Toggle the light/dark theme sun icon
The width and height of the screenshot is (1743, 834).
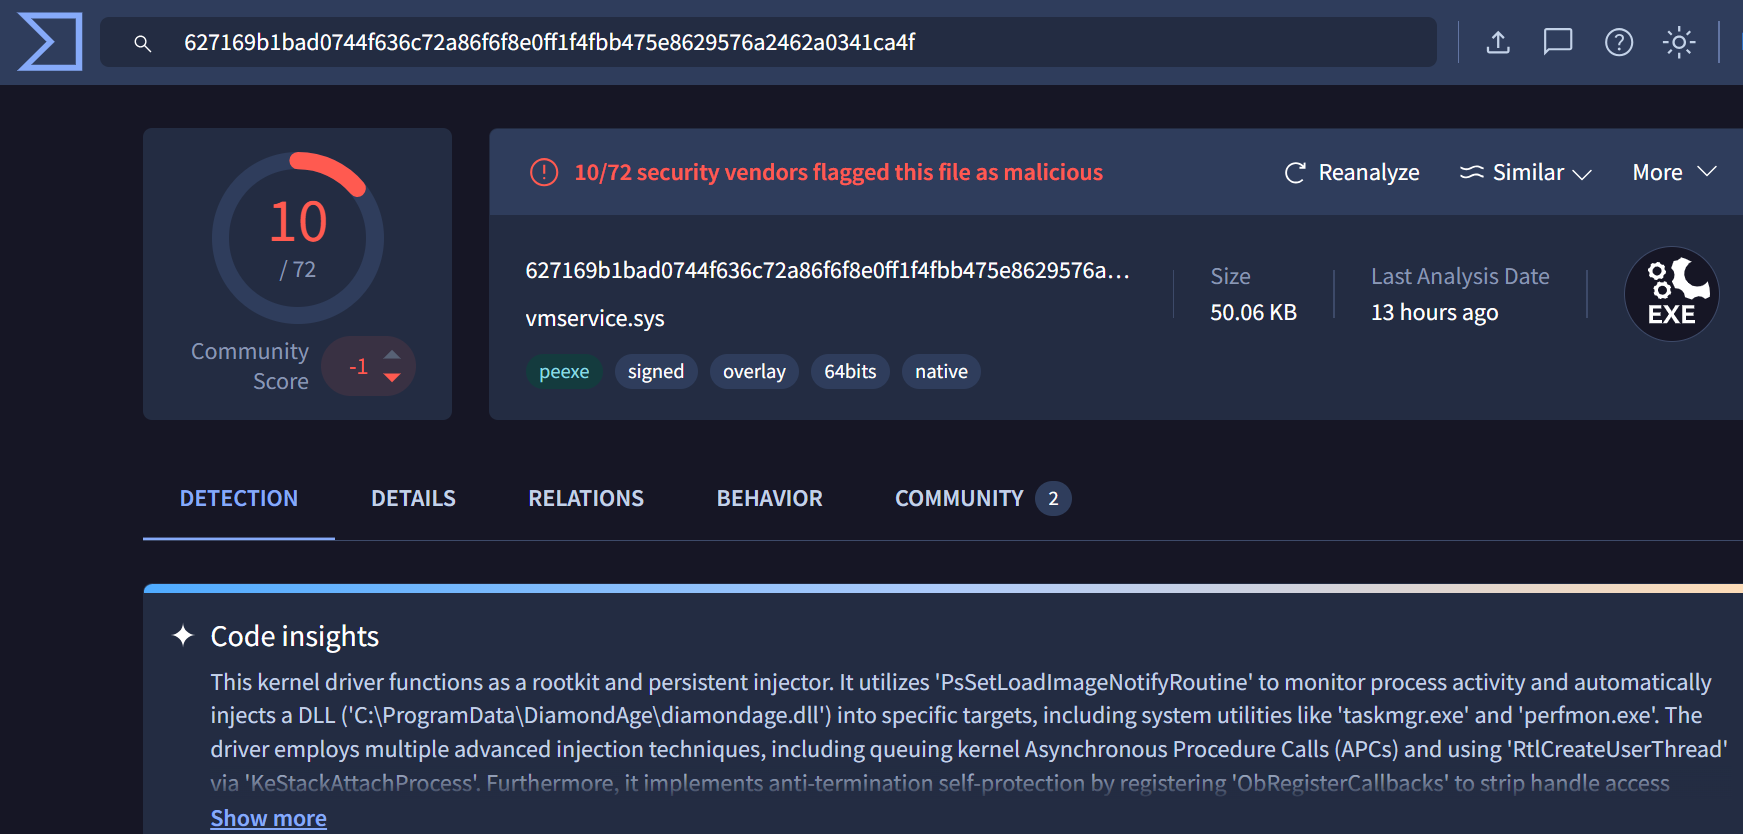tap(1678, 42)
